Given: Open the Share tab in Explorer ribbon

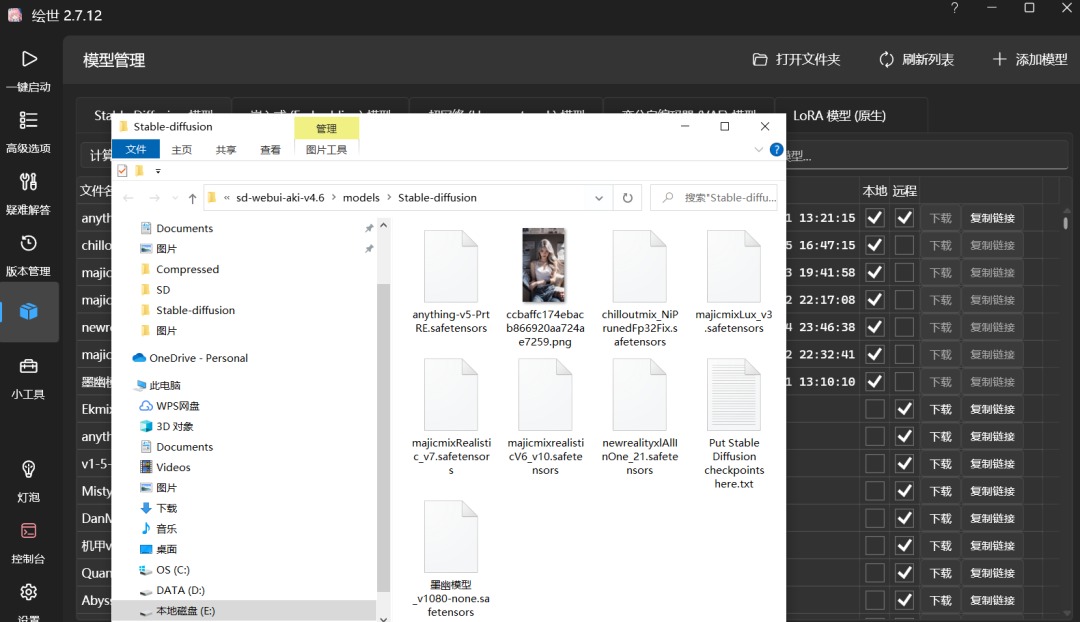Looking at the screenshot, I should tap(226, 149).
